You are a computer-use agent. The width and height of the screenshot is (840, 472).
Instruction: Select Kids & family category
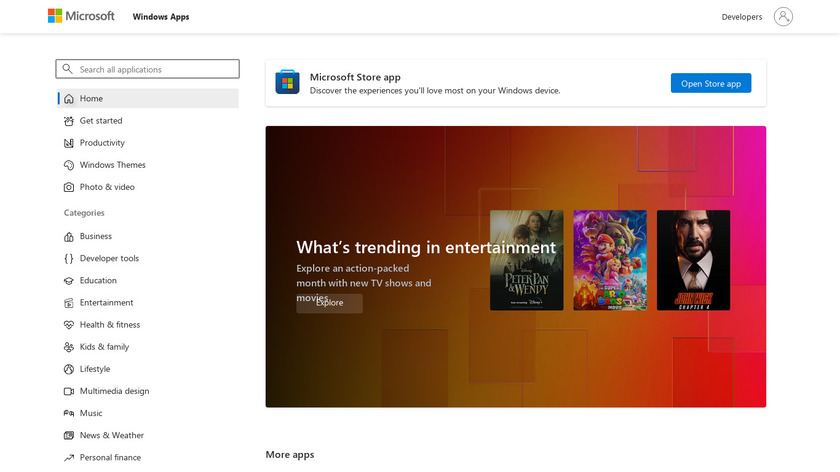[148, 347]
